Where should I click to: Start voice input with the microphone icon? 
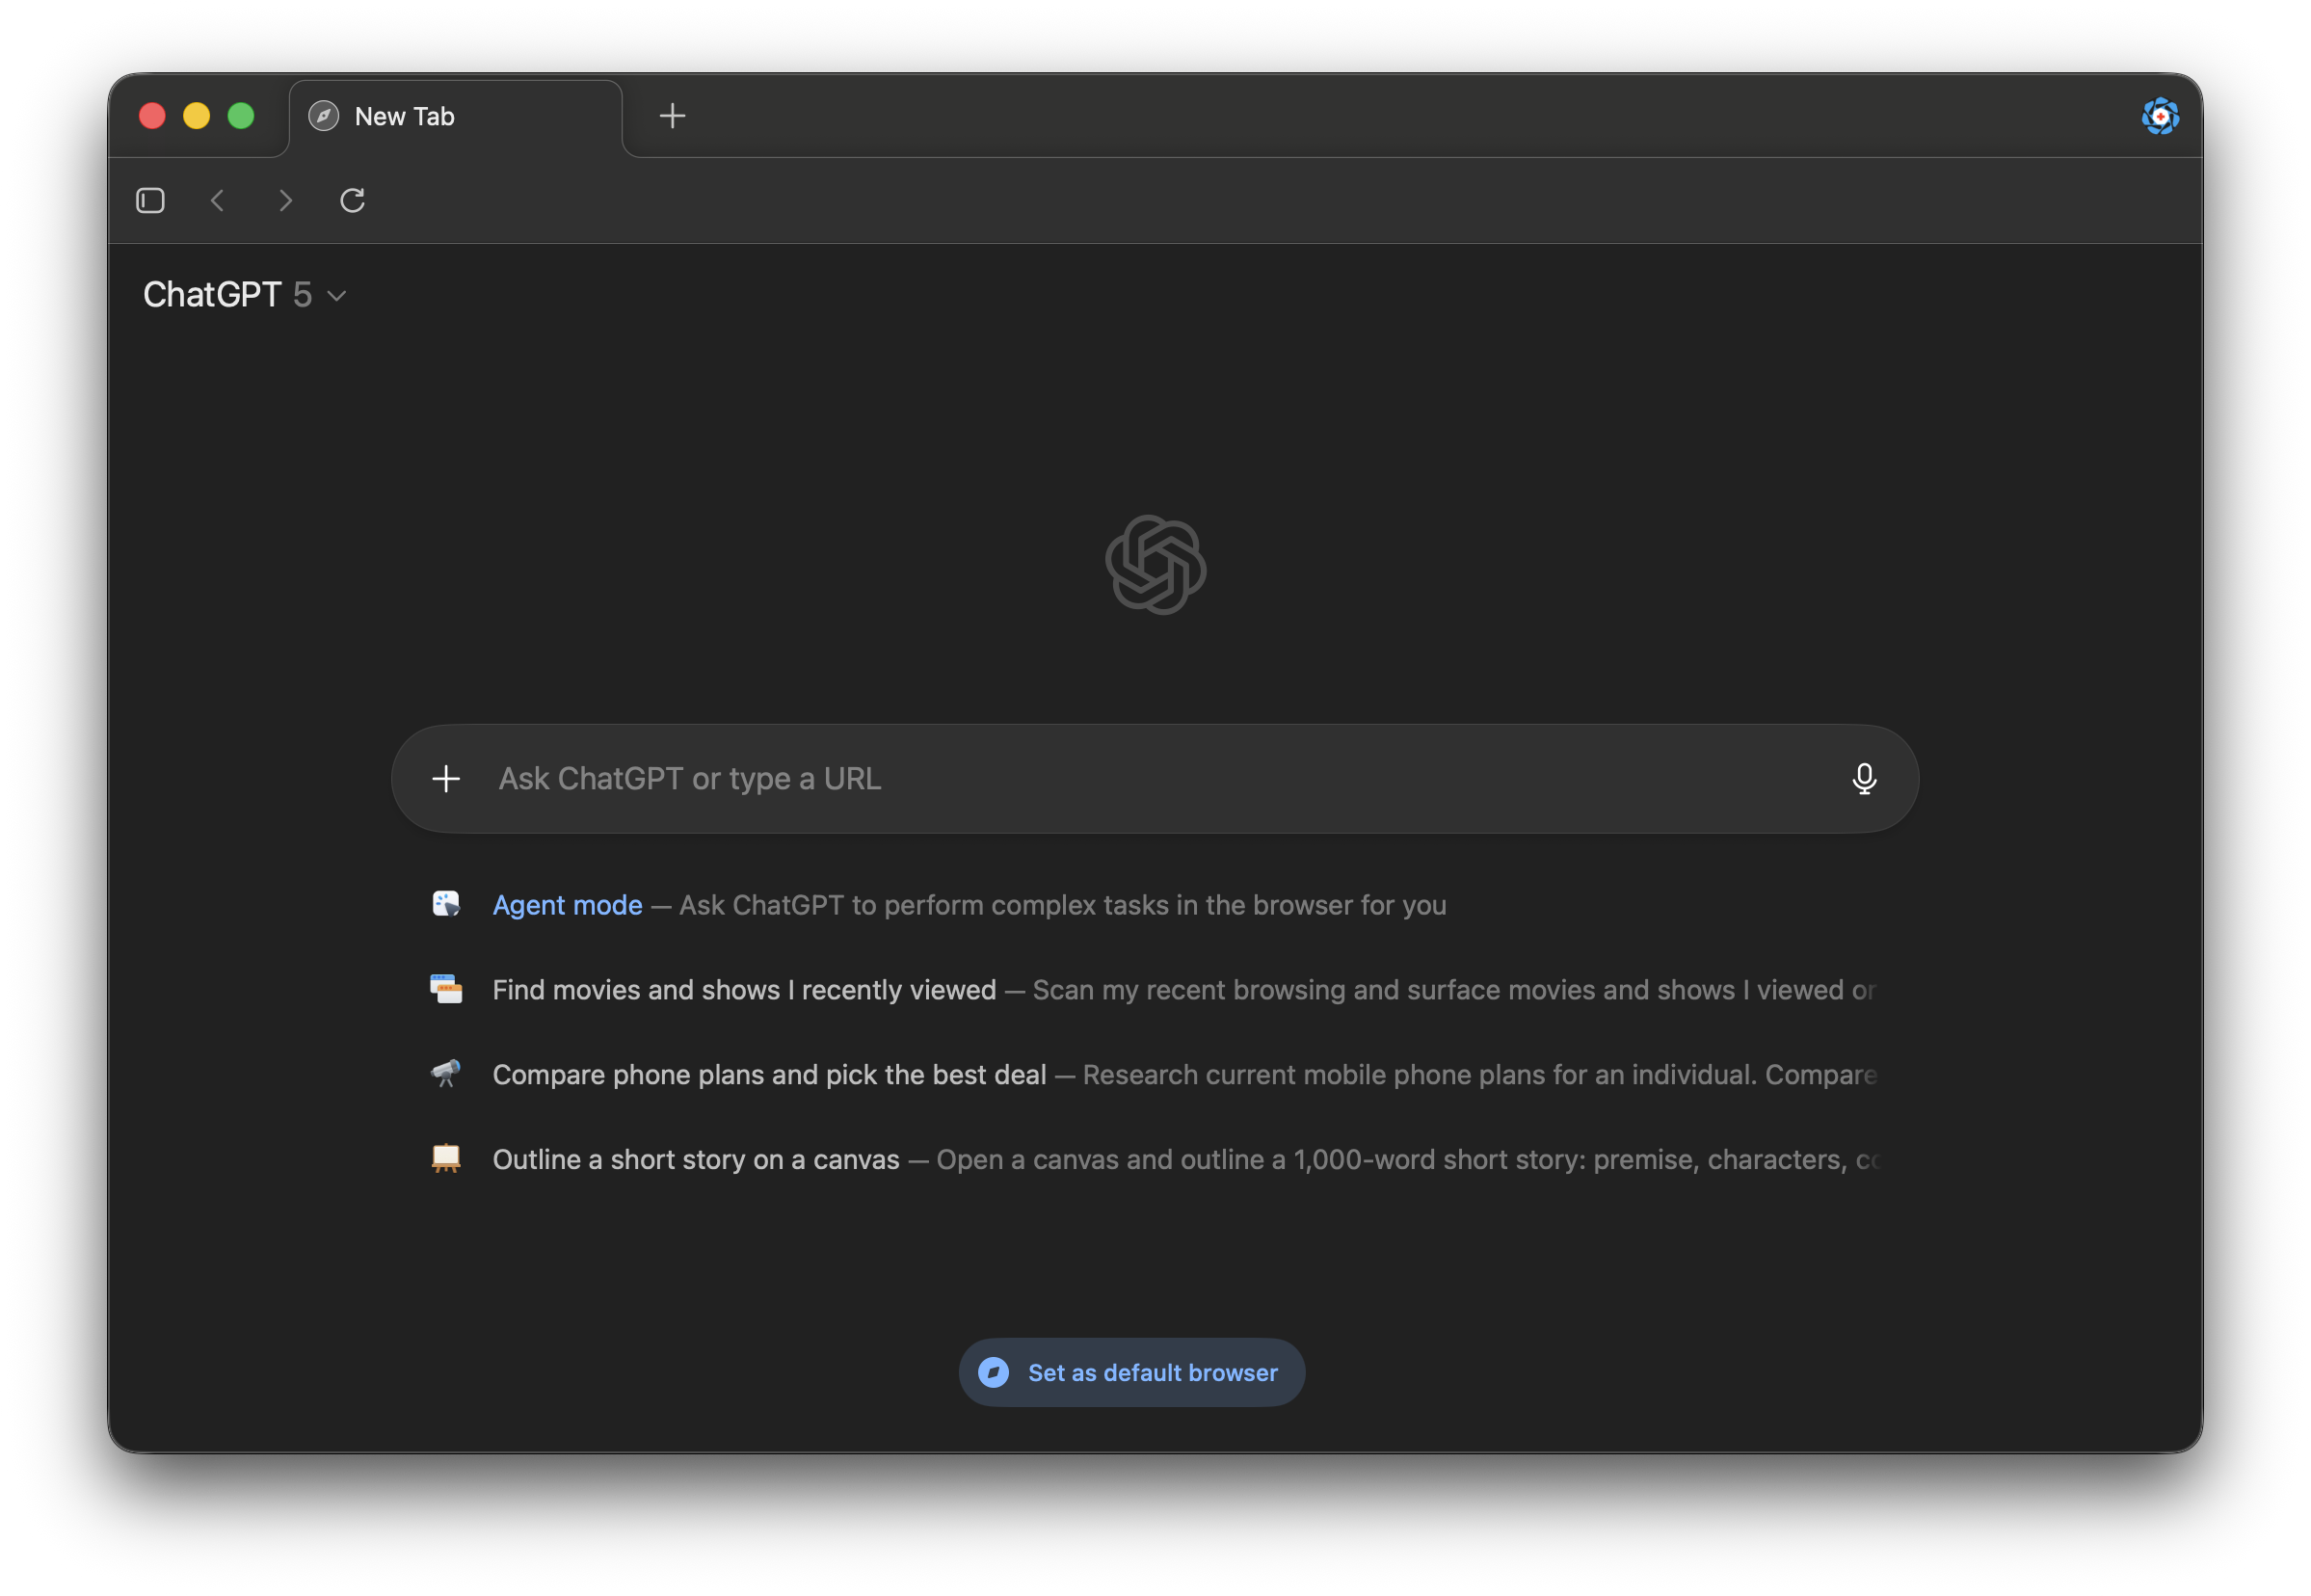[x=1863, y=779]
